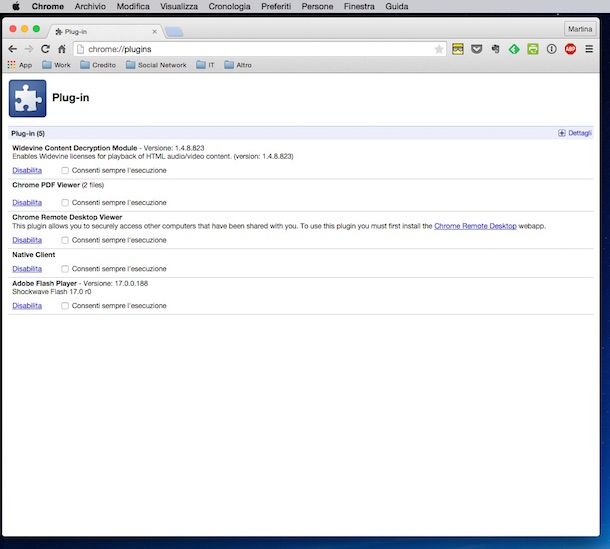The height and width of the screenshot is (549, 610).
Task: Open the Social Network bookmarks folder
Action: [156, 65]
